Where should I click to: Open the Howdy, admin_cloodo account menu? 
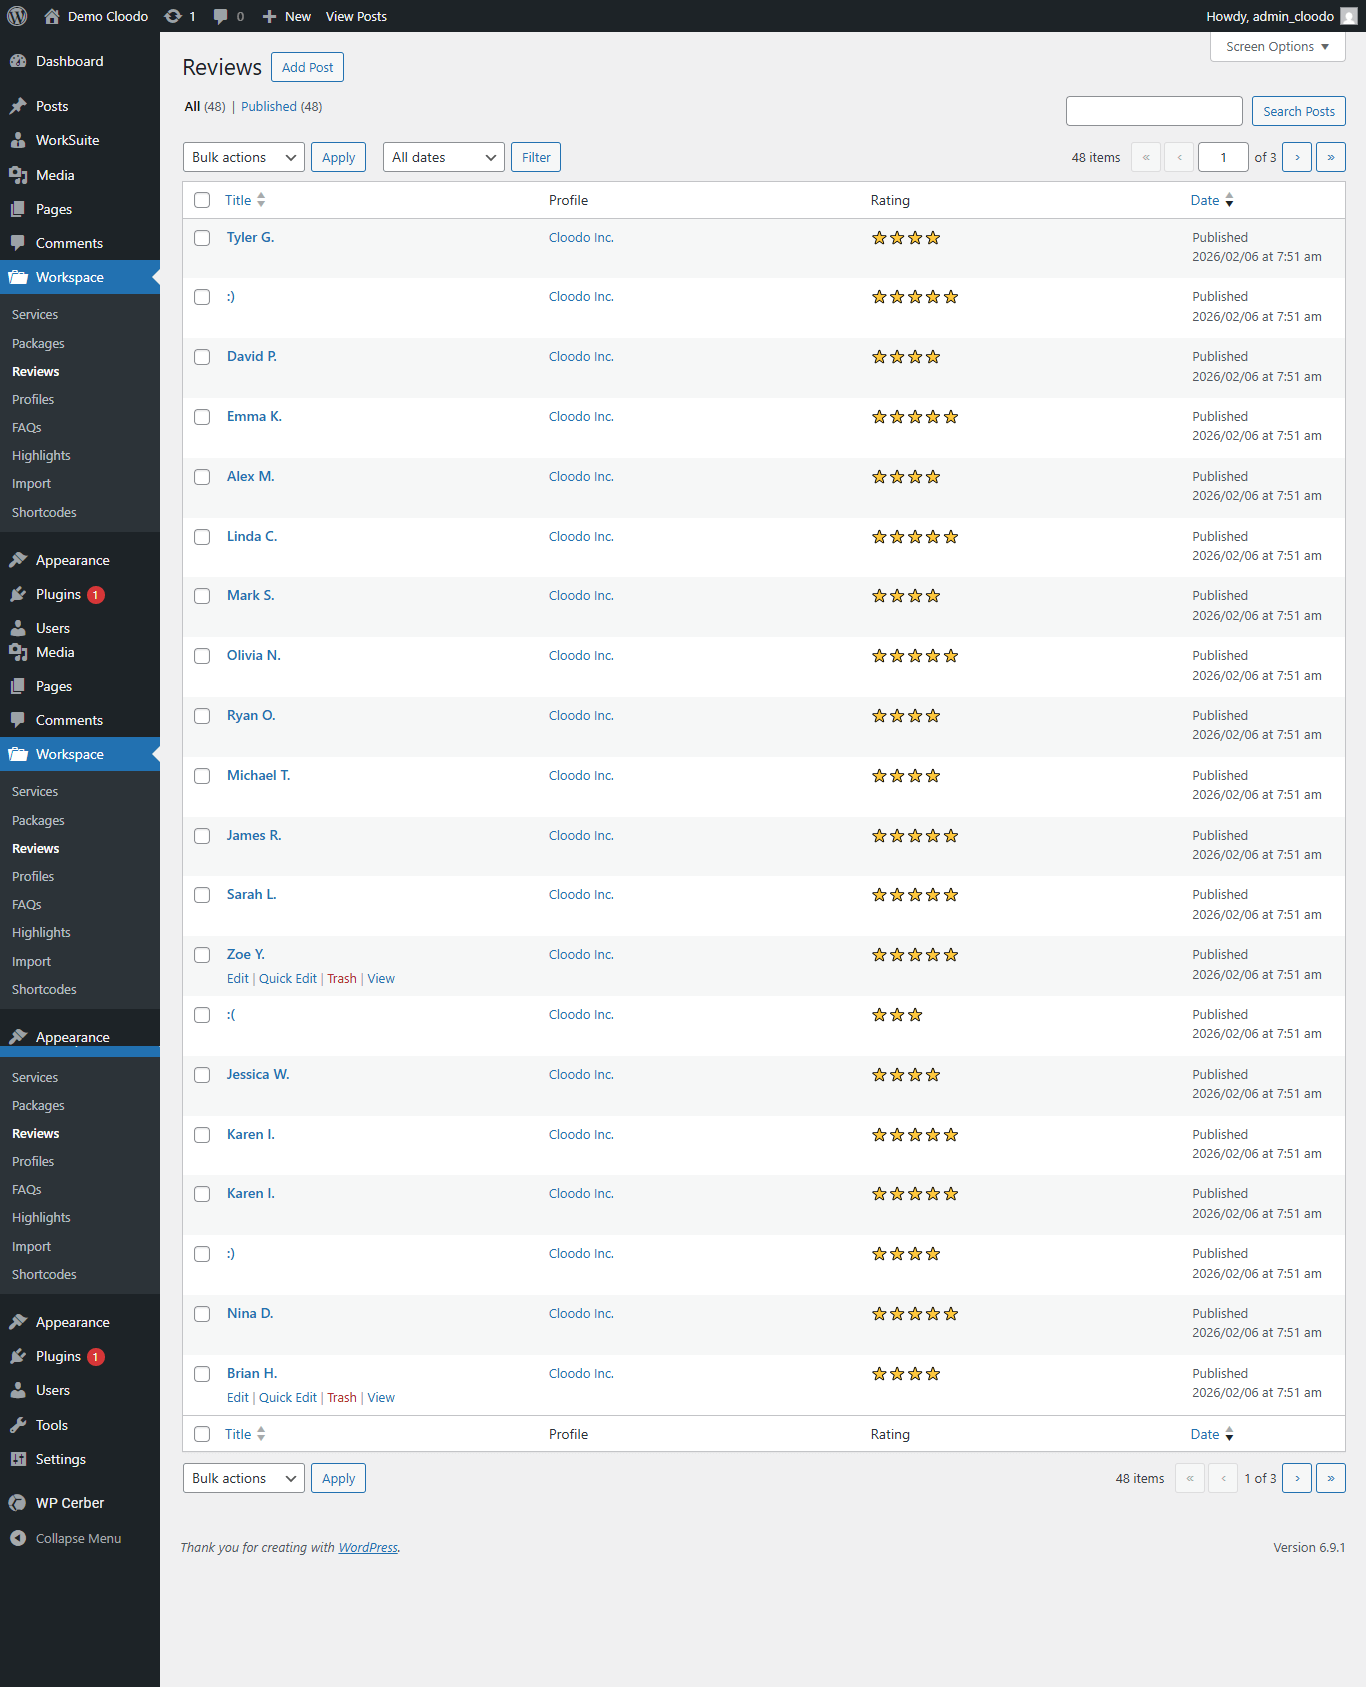1281,16
